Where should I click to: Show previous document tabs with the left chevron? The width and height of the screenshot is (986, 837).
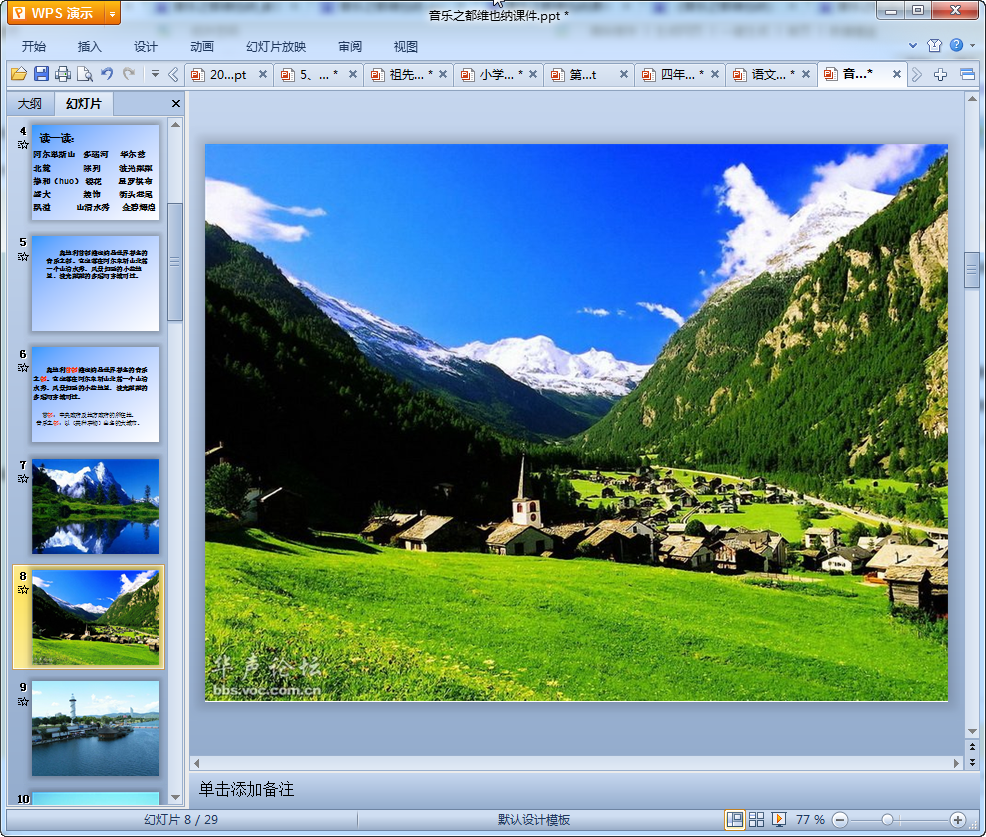(174, 75)
